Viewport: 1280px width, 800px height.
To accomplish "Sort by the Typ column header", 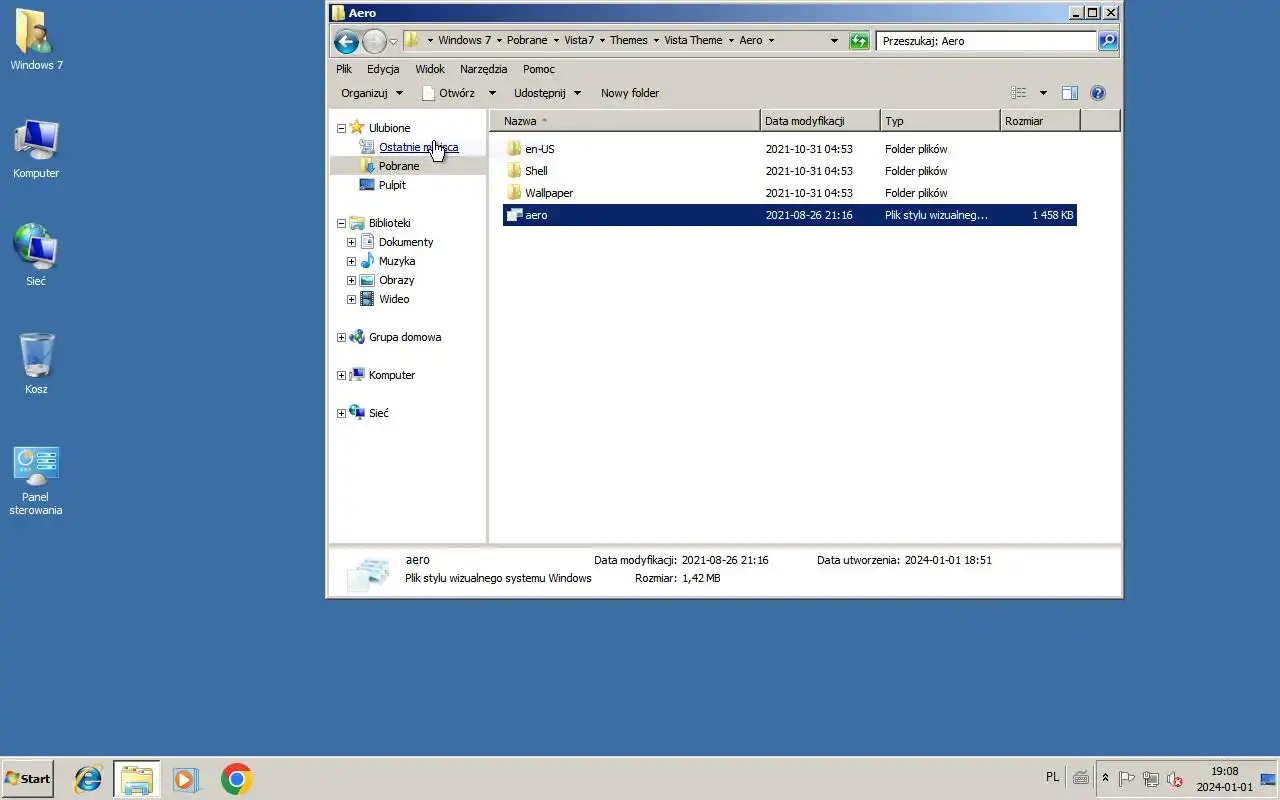I will [940, 121].
